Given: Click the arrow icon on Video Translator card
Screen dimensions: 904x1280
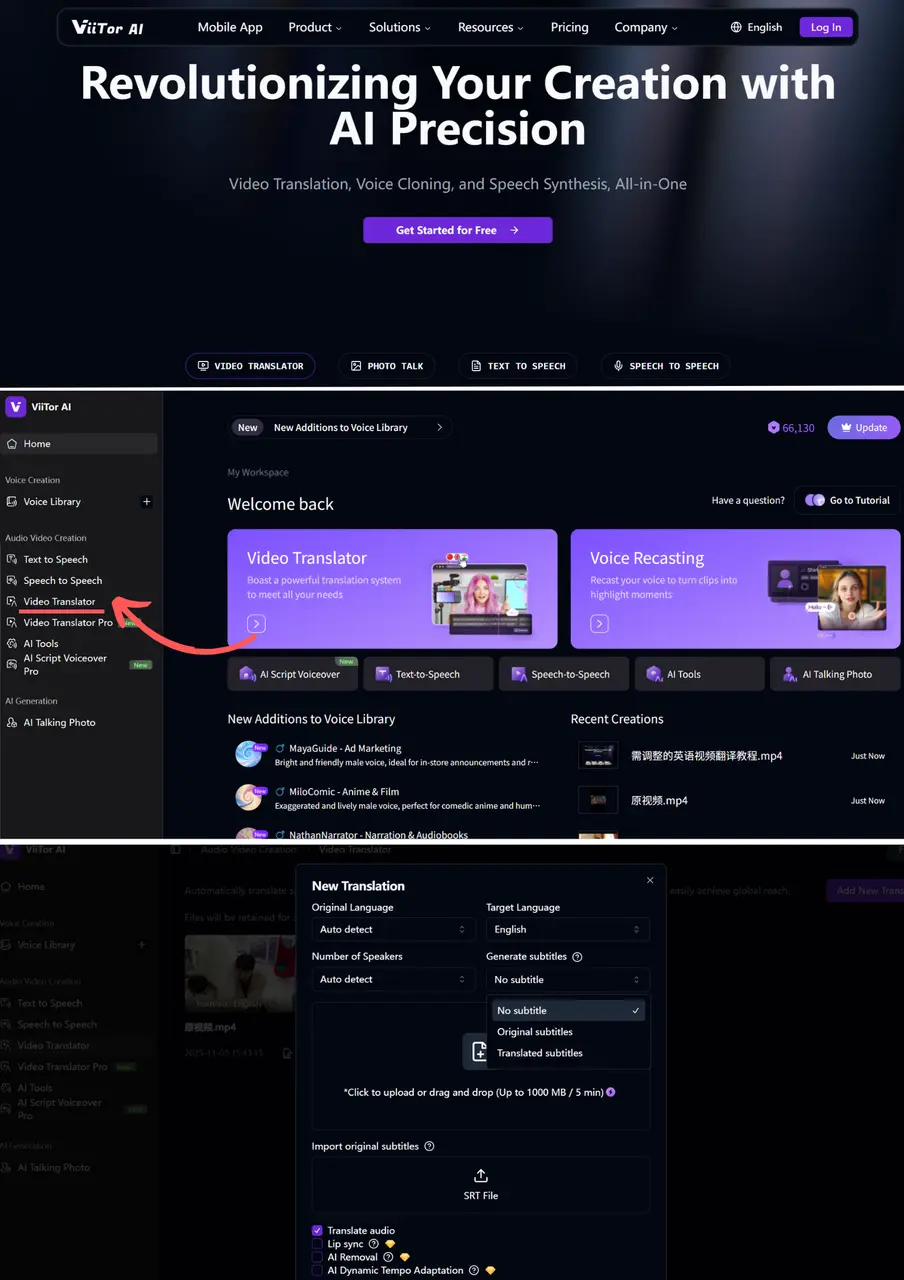Looking at the screenshot, I should pyautogui.click(x=256, y=624).
